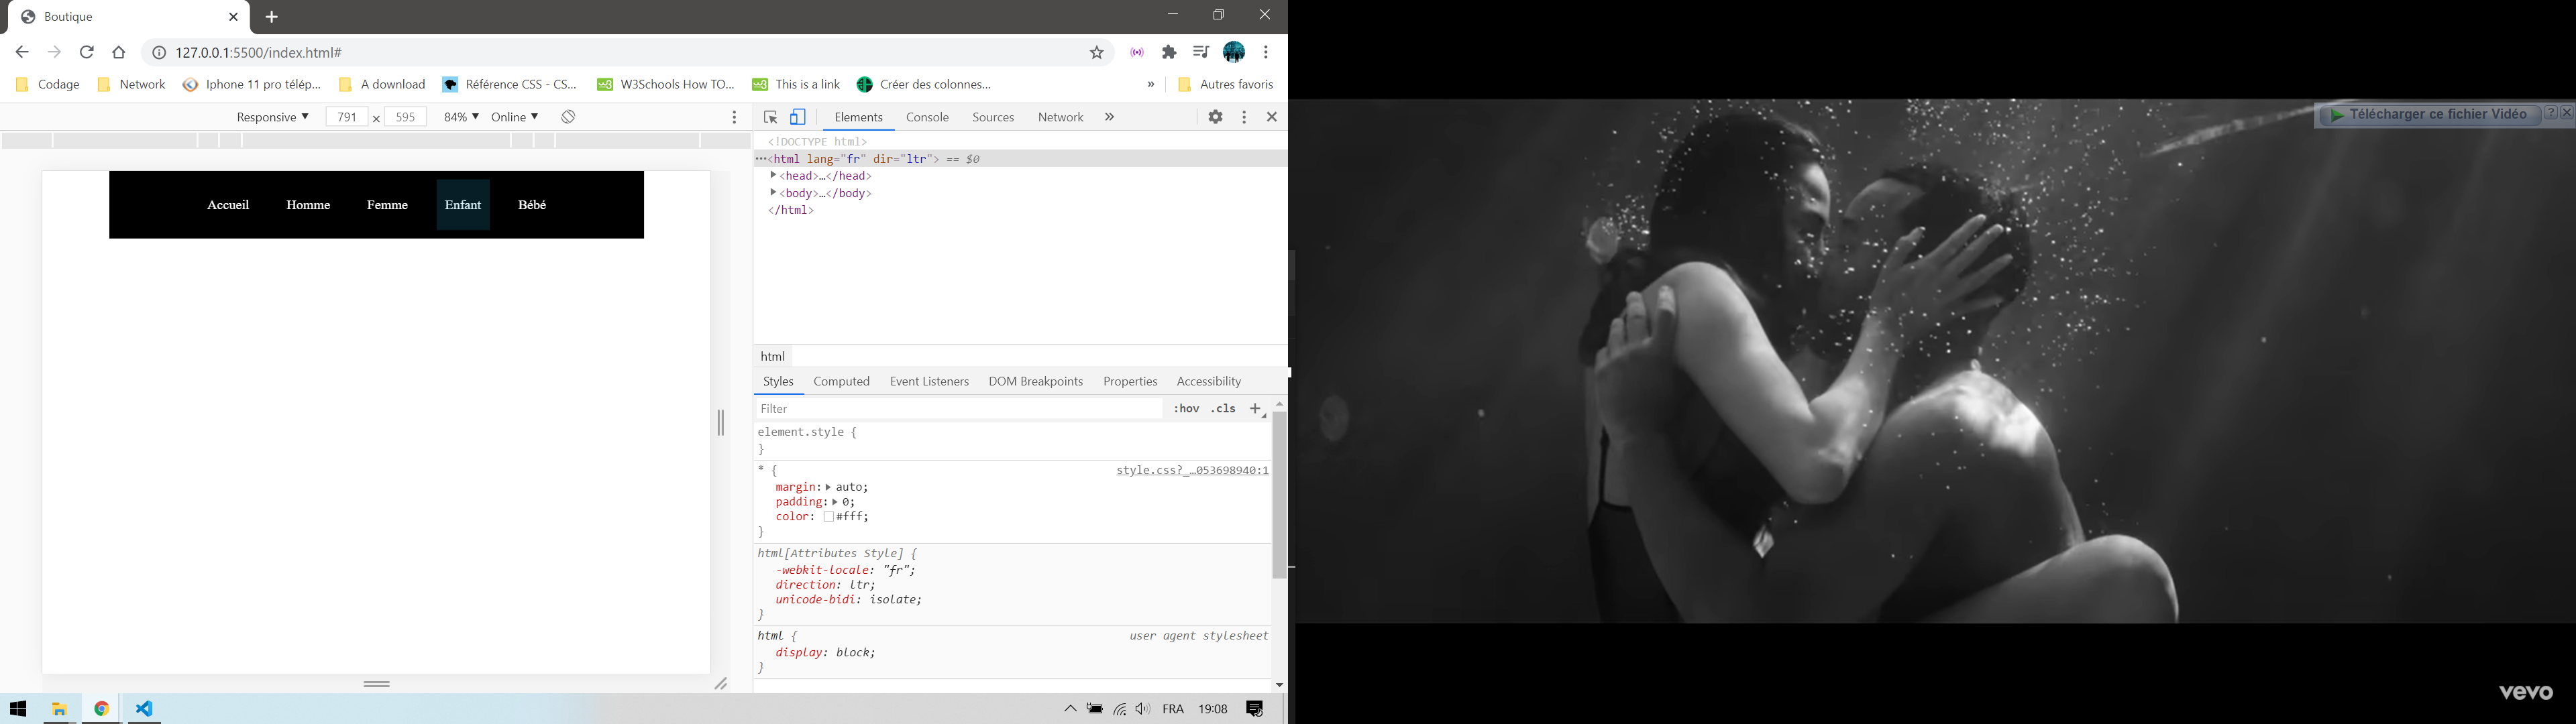The image size is (2576, 724).
Task: Open DevTools settings gear
Action: tap(1215, 117)
